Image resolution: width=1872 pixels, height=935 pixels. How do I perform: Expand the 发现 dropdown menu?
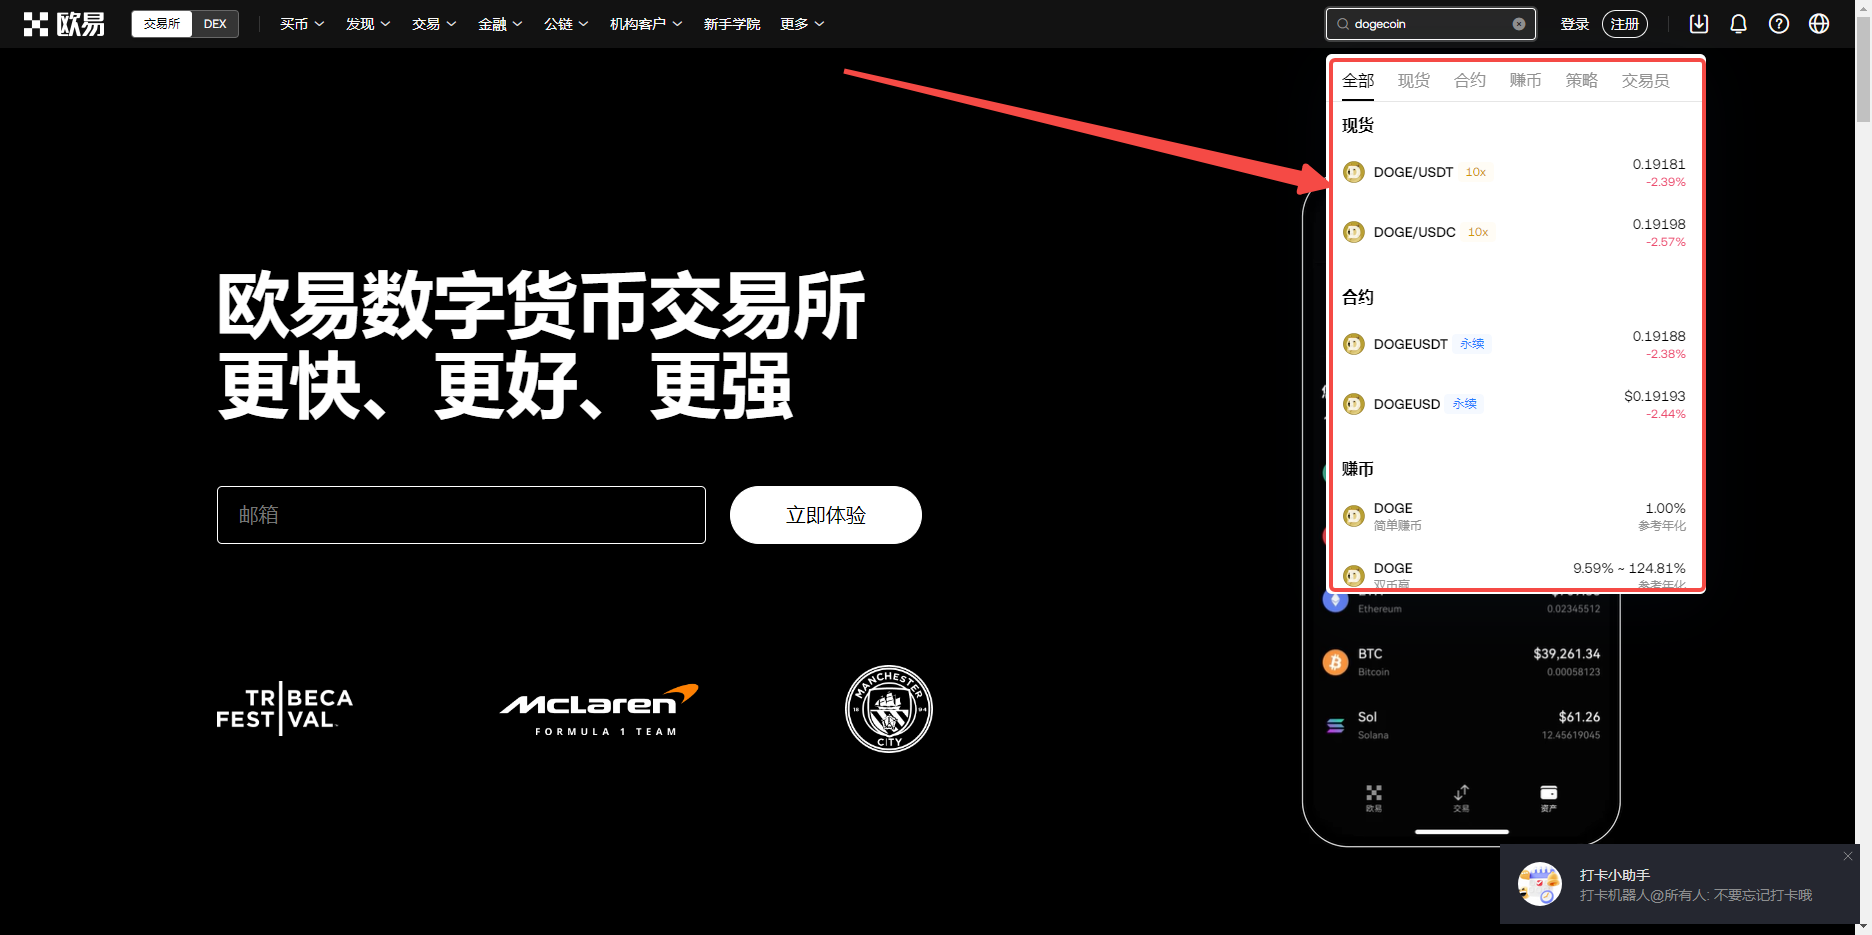(x=368, y=24)
